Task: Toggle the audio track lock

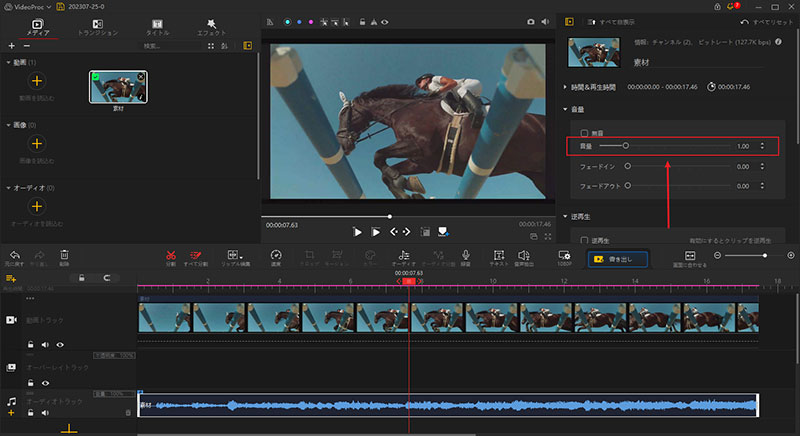Action: coord(31,413)
